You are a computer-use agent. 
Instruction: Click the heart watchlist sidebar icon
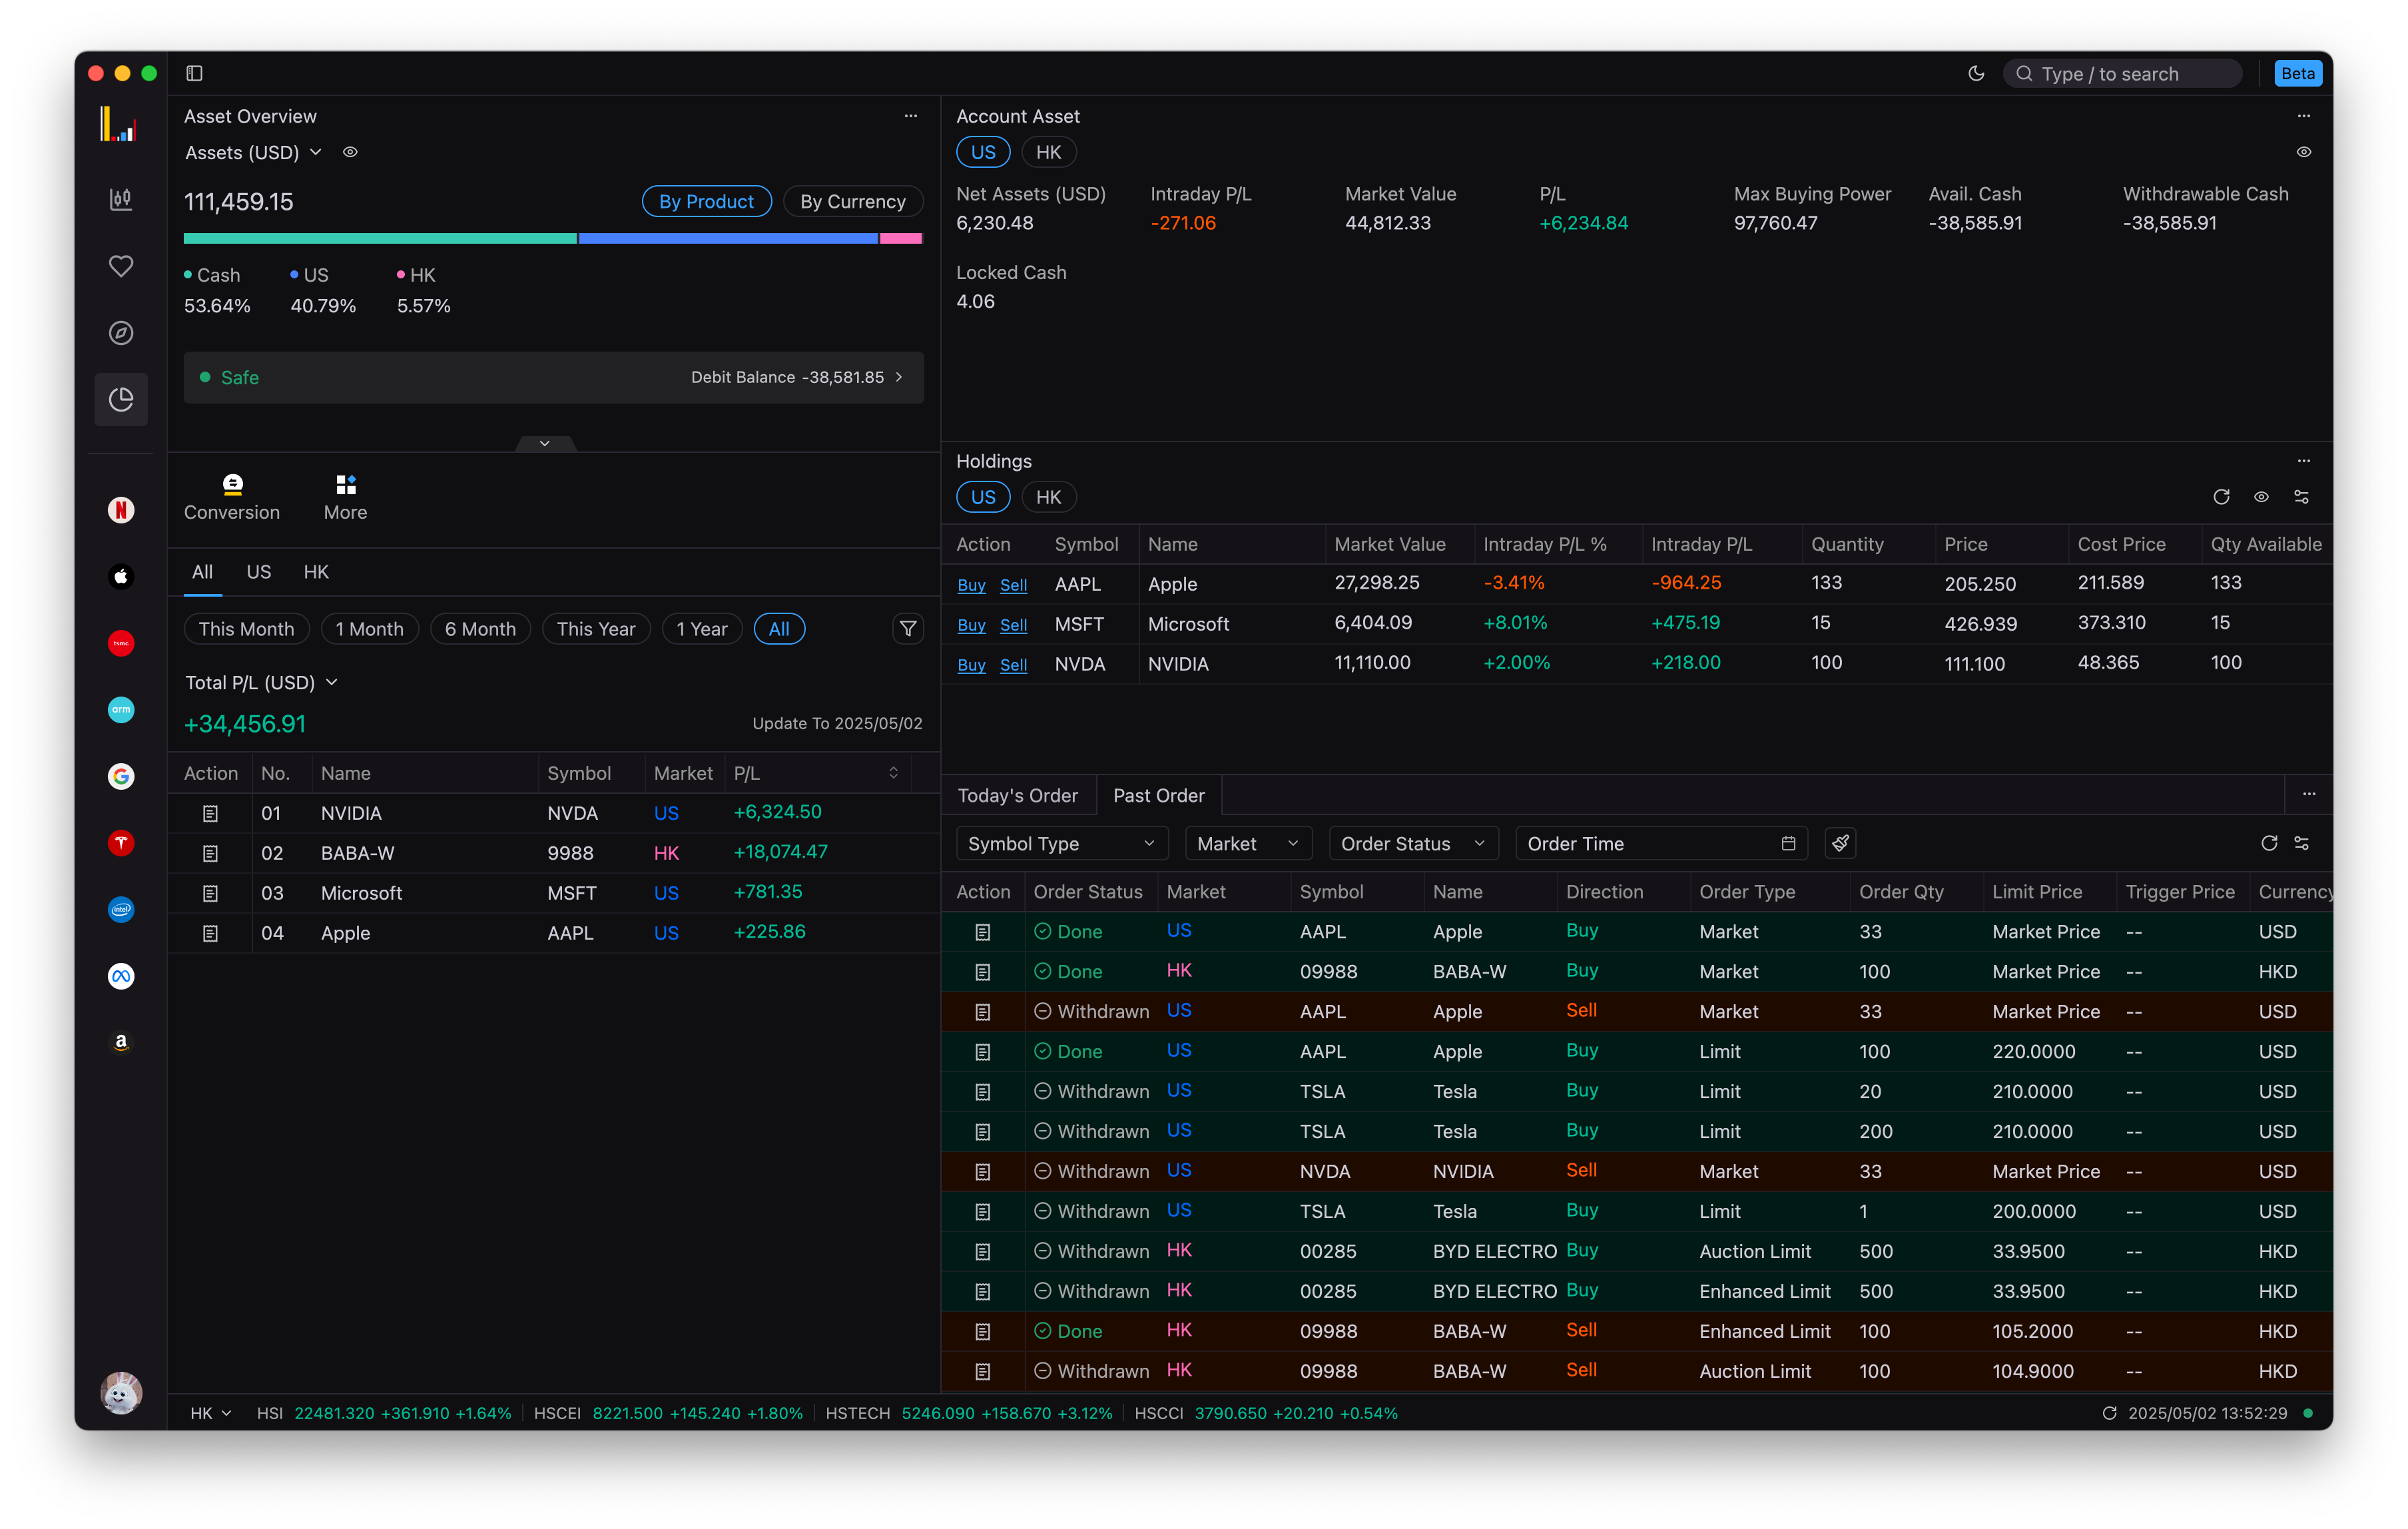(121, 266)
